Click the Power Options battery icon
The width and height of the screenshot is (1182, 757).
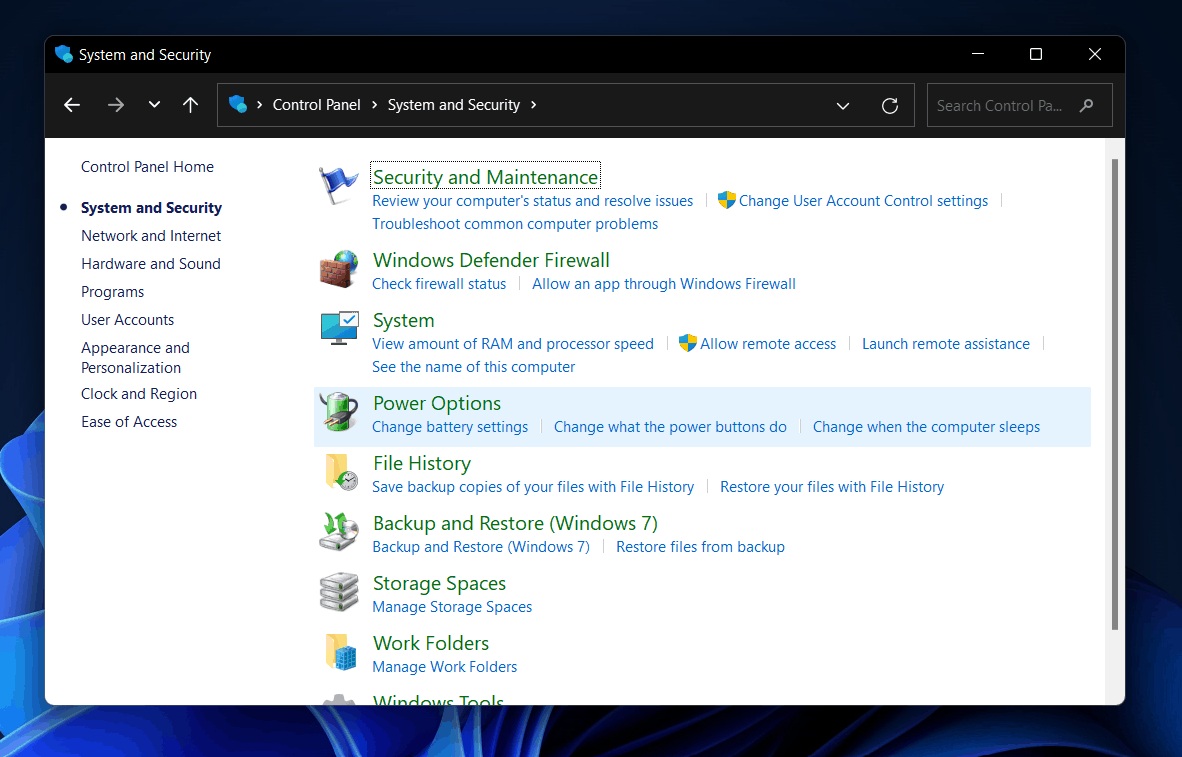(338, 411)
